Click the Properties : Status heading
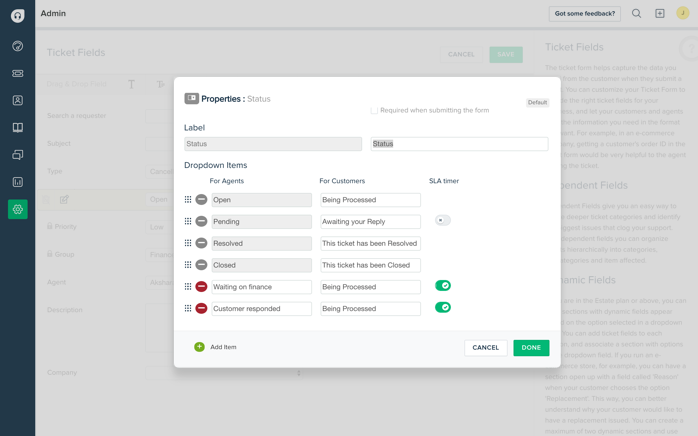 [235, 99]
